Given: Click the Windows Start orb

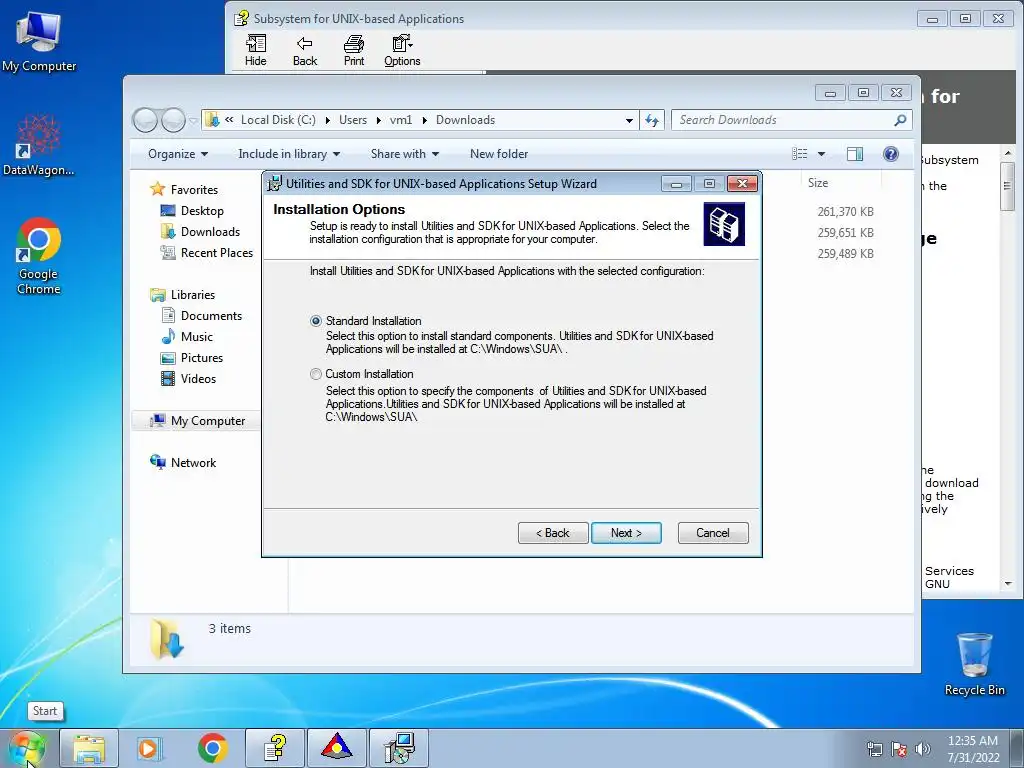Looking at the screenshot, I should point(27,748).
